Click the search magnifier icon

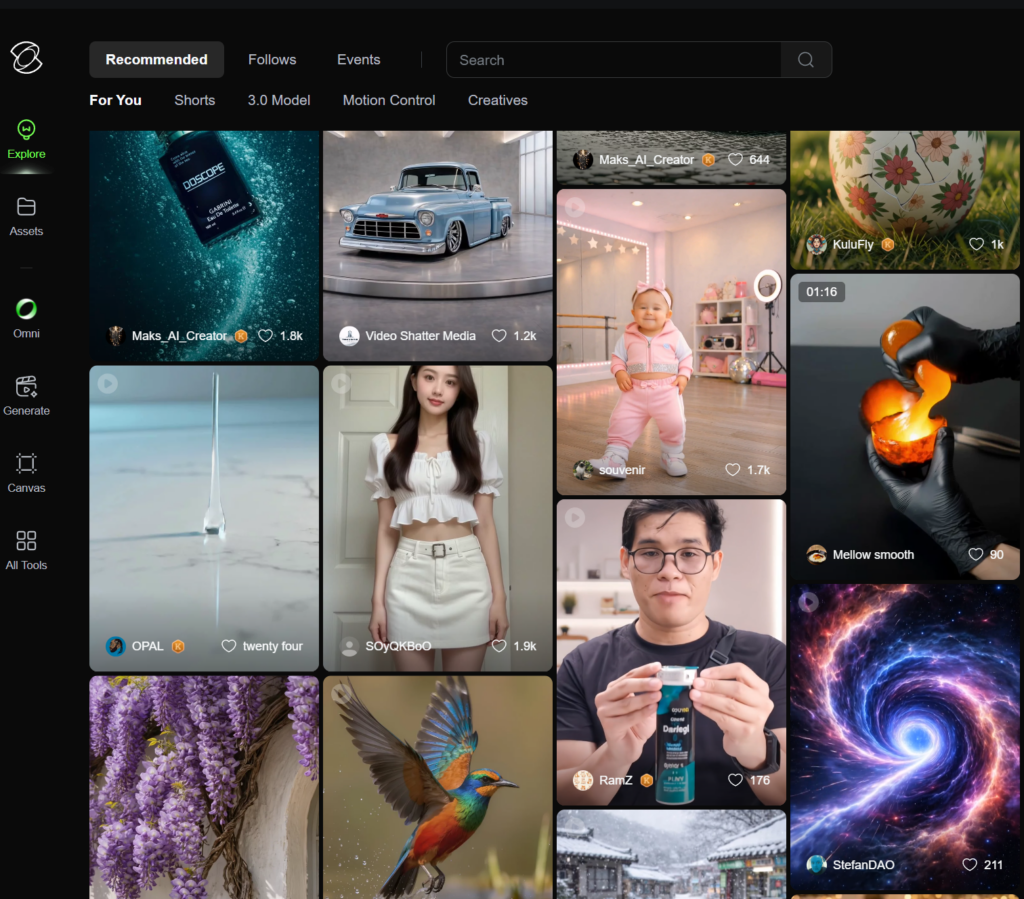[x=805, y=60]
